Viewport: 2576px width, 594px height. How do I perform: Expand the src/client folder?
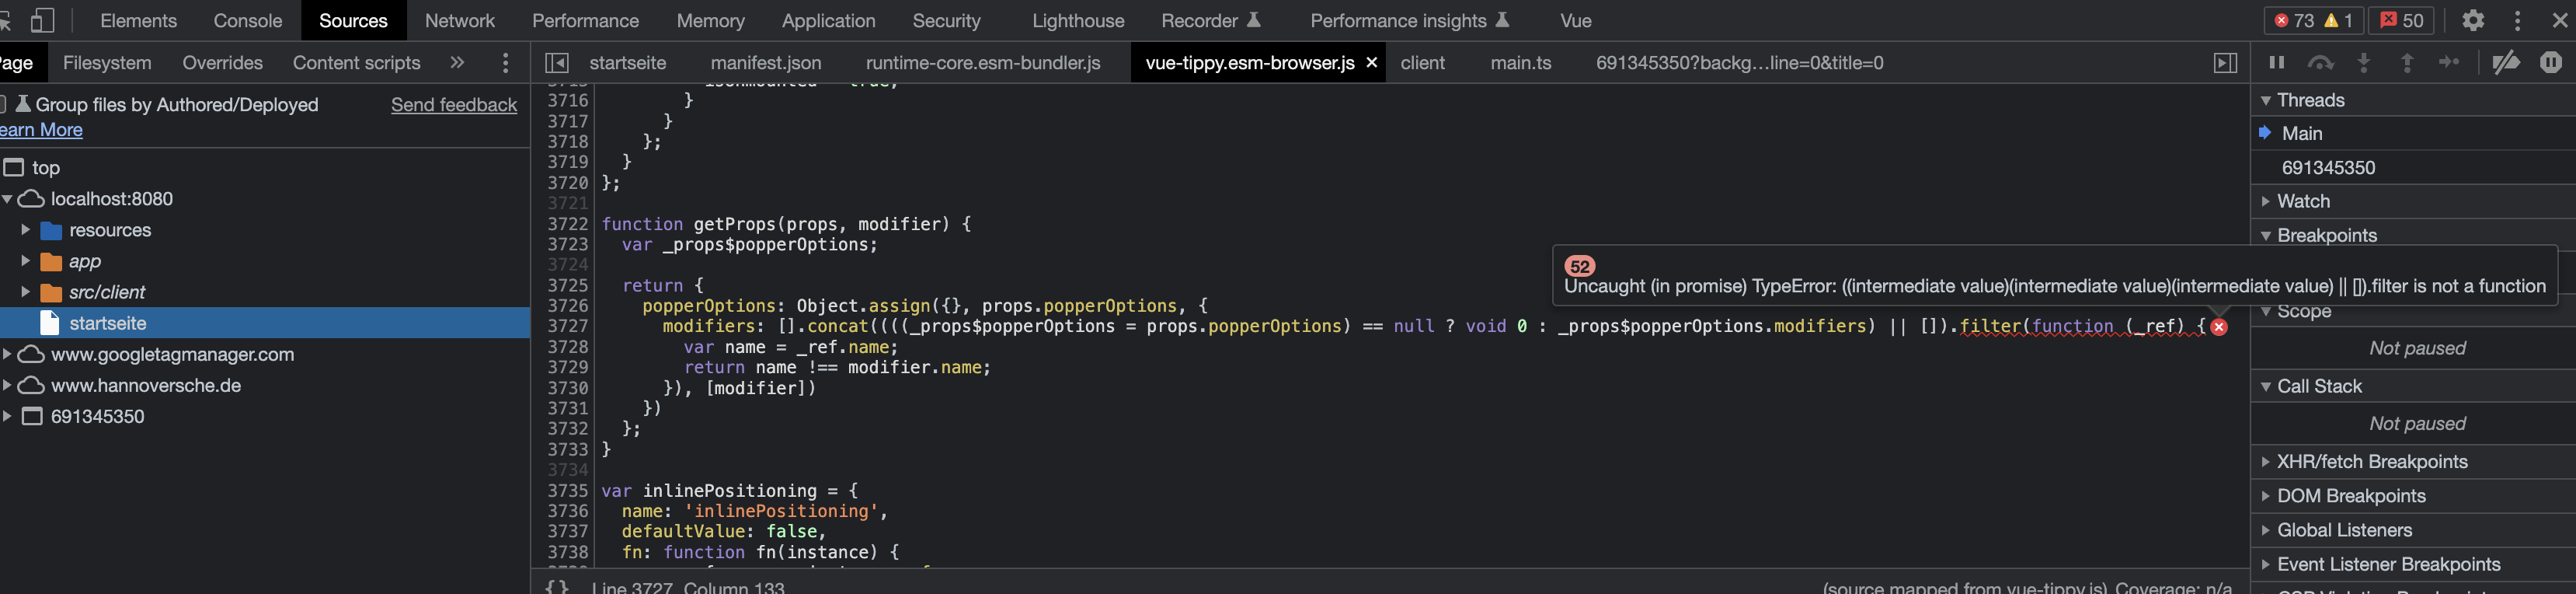pyautogui.click(x=26, y=292)
